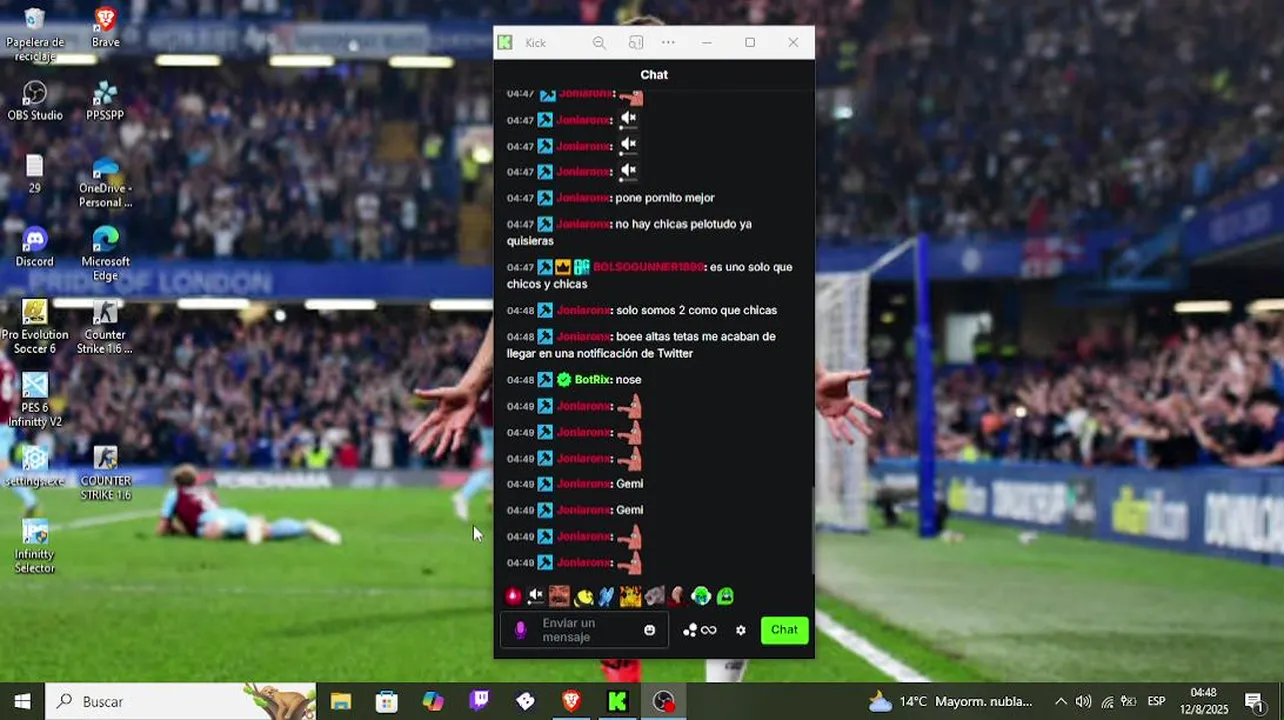Click BotRix message 'nose'
This screenshot has height=720, width=1284.
629,380
